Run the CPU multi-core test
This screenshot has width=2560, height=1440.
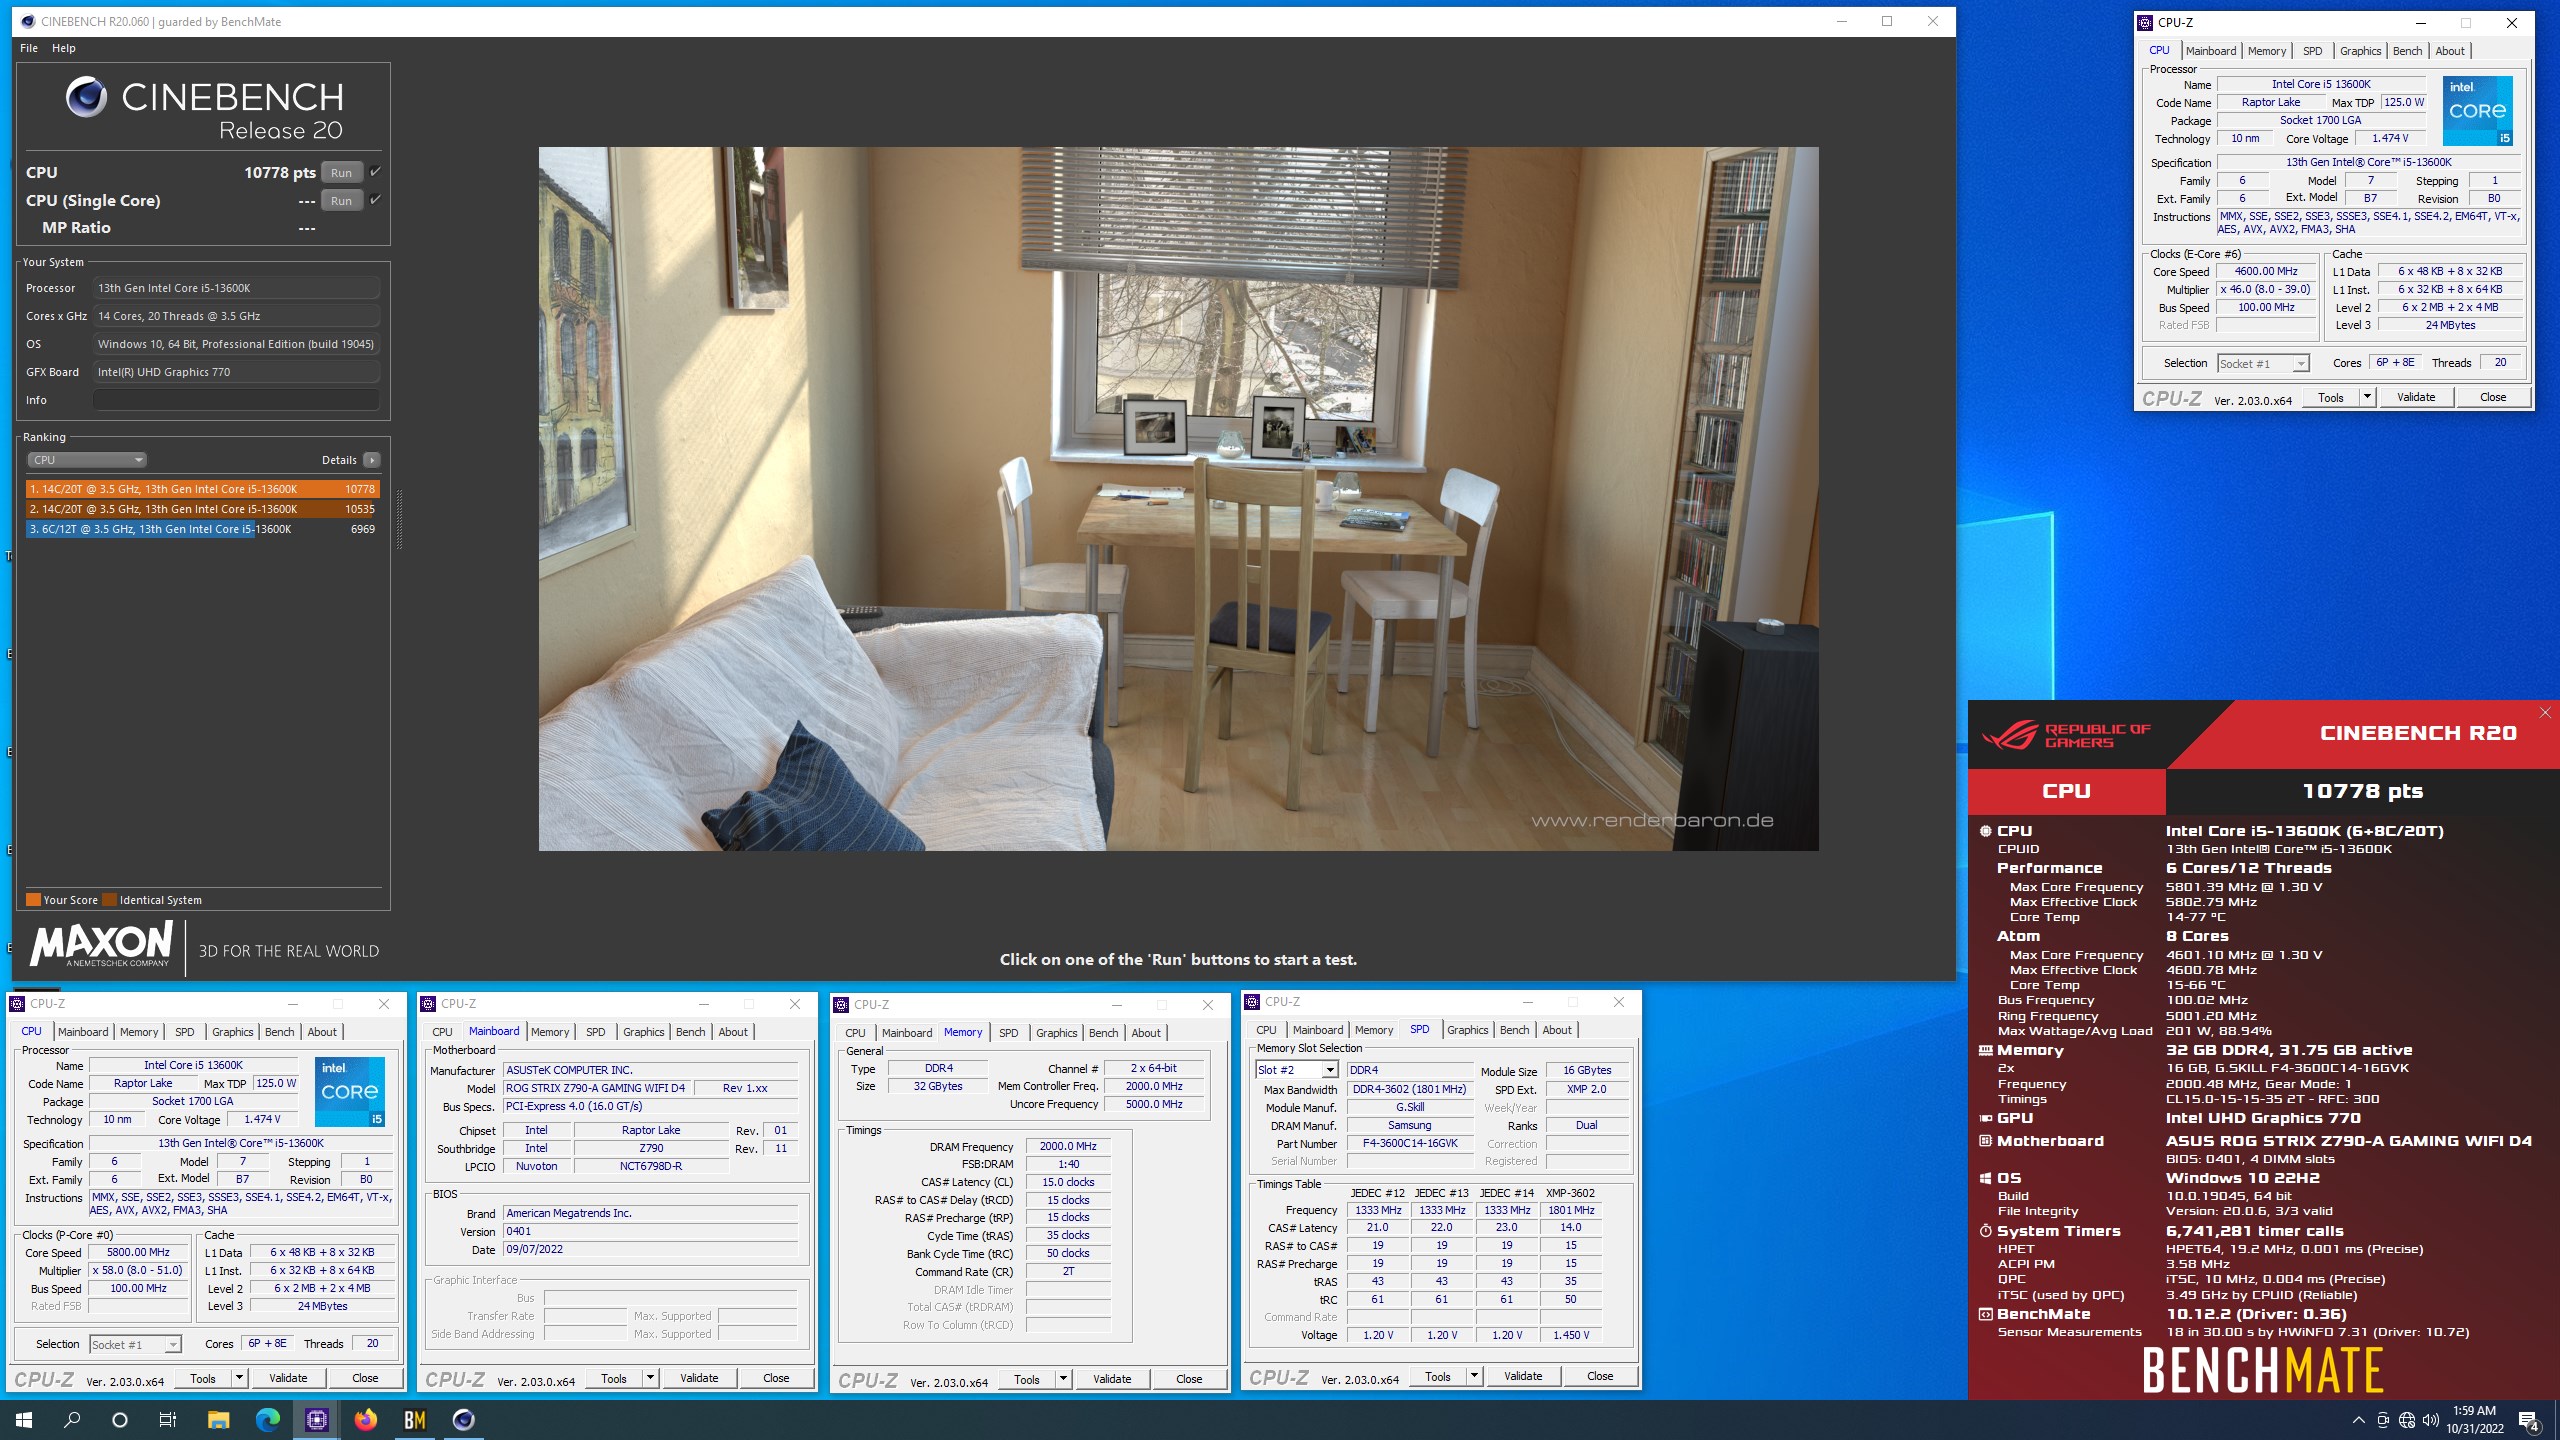tap(342, 173)
